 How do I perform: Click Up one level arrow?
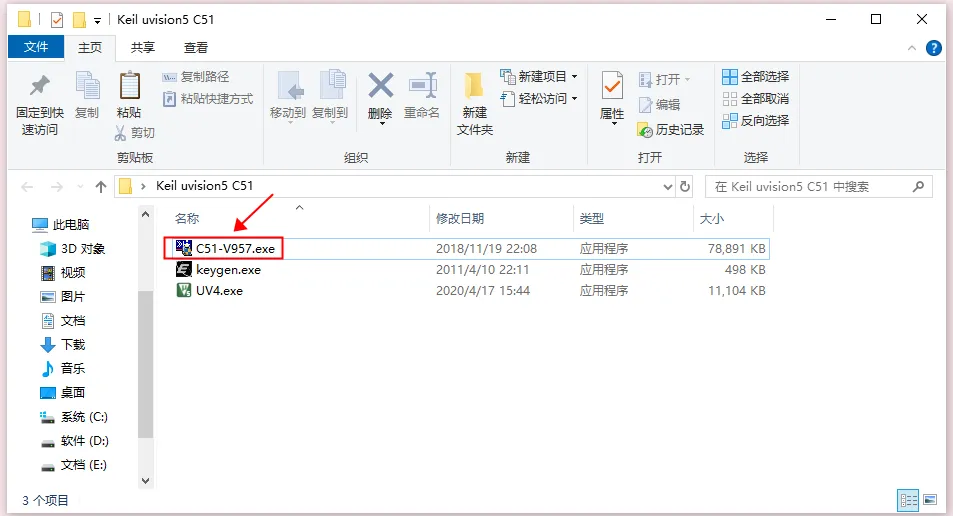click(101, 187)
